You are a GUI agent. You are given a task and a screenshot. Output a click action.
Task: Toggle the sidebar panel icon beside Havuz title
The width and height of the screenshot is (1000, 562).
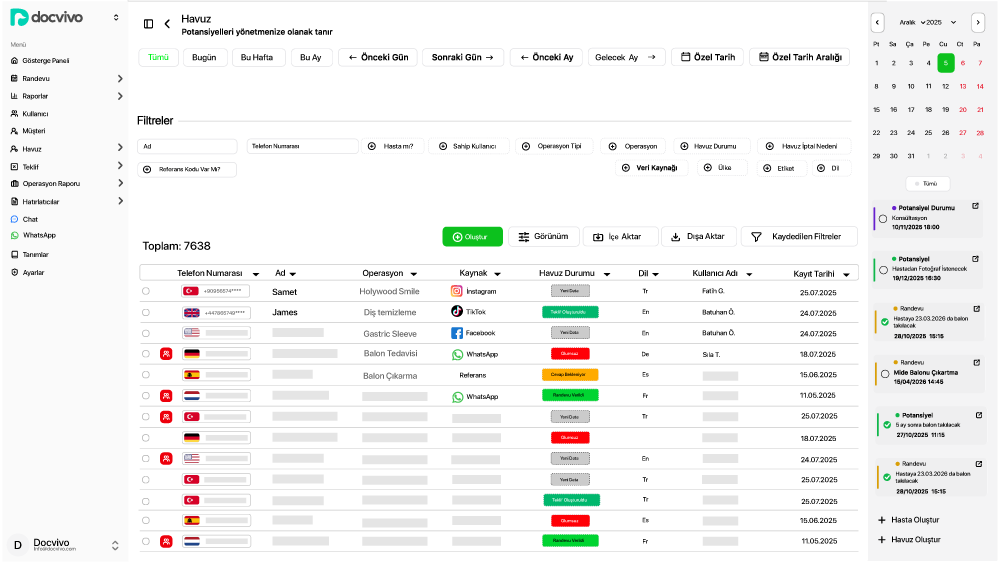click(x=148, y=24)
